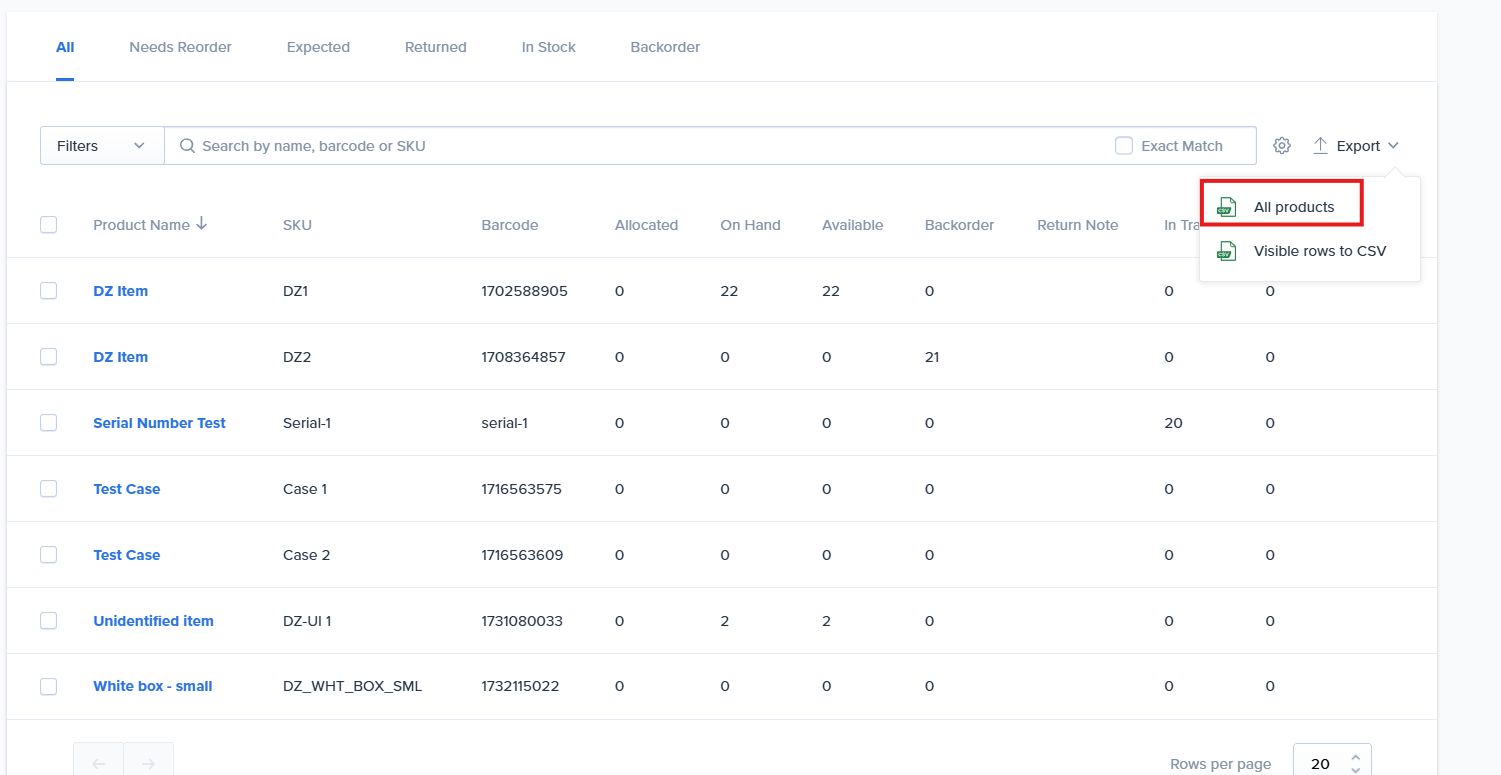
Task: Click the CSV icon beside All products
Action: tap(1226, 207)
